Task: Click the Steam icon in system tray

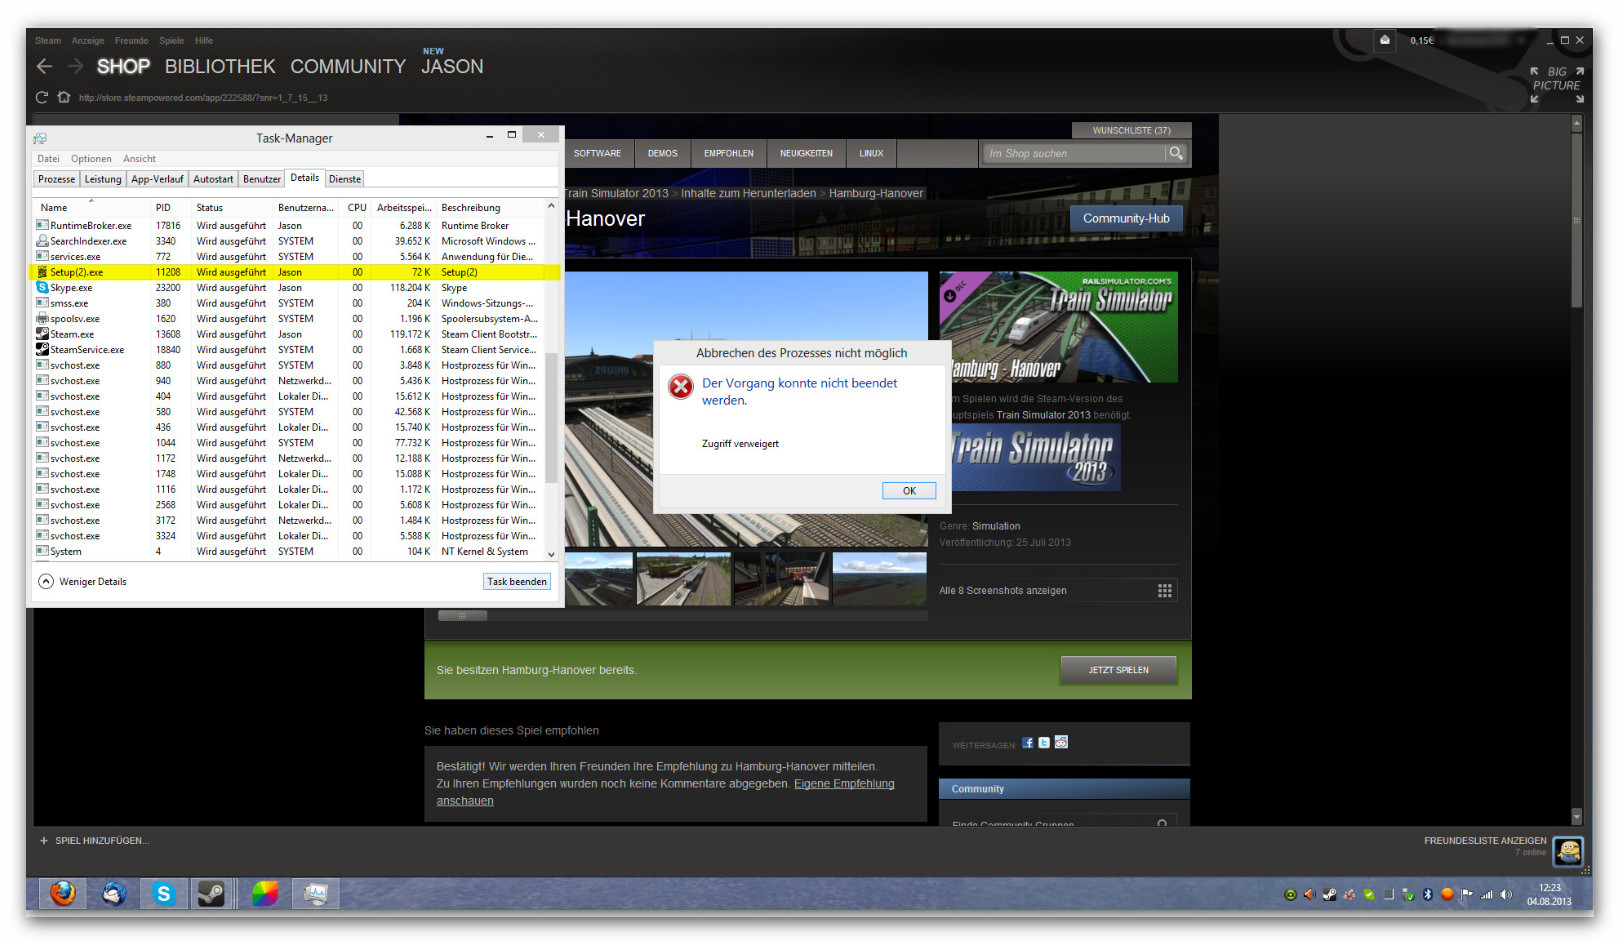Action: 1329,894
